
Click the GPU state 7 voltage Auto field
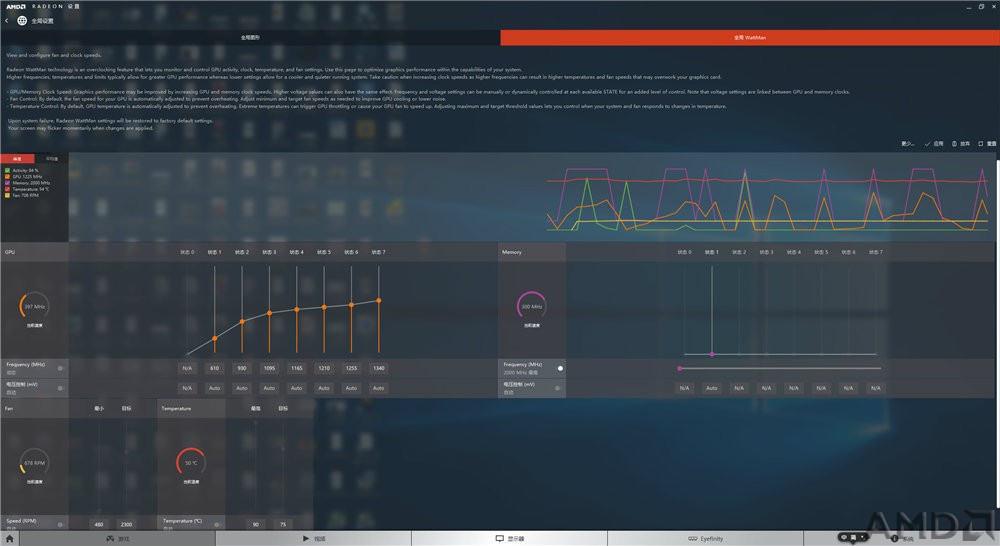pos(379,388)
